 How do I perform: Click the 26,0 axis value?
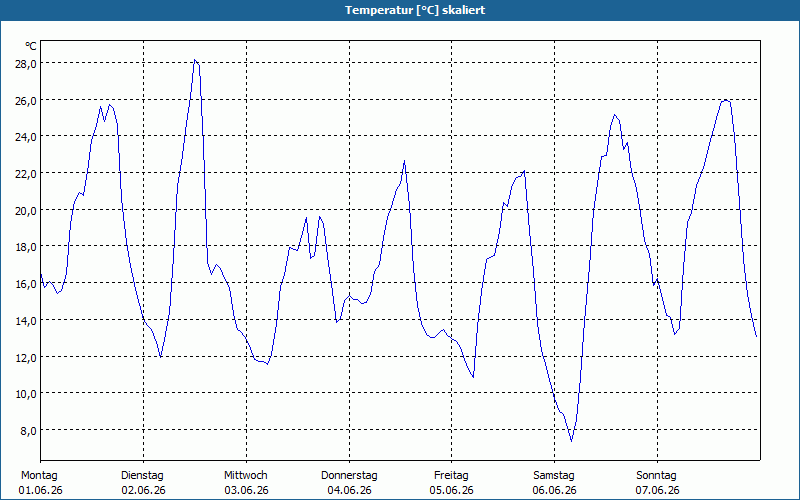(26, 101)
